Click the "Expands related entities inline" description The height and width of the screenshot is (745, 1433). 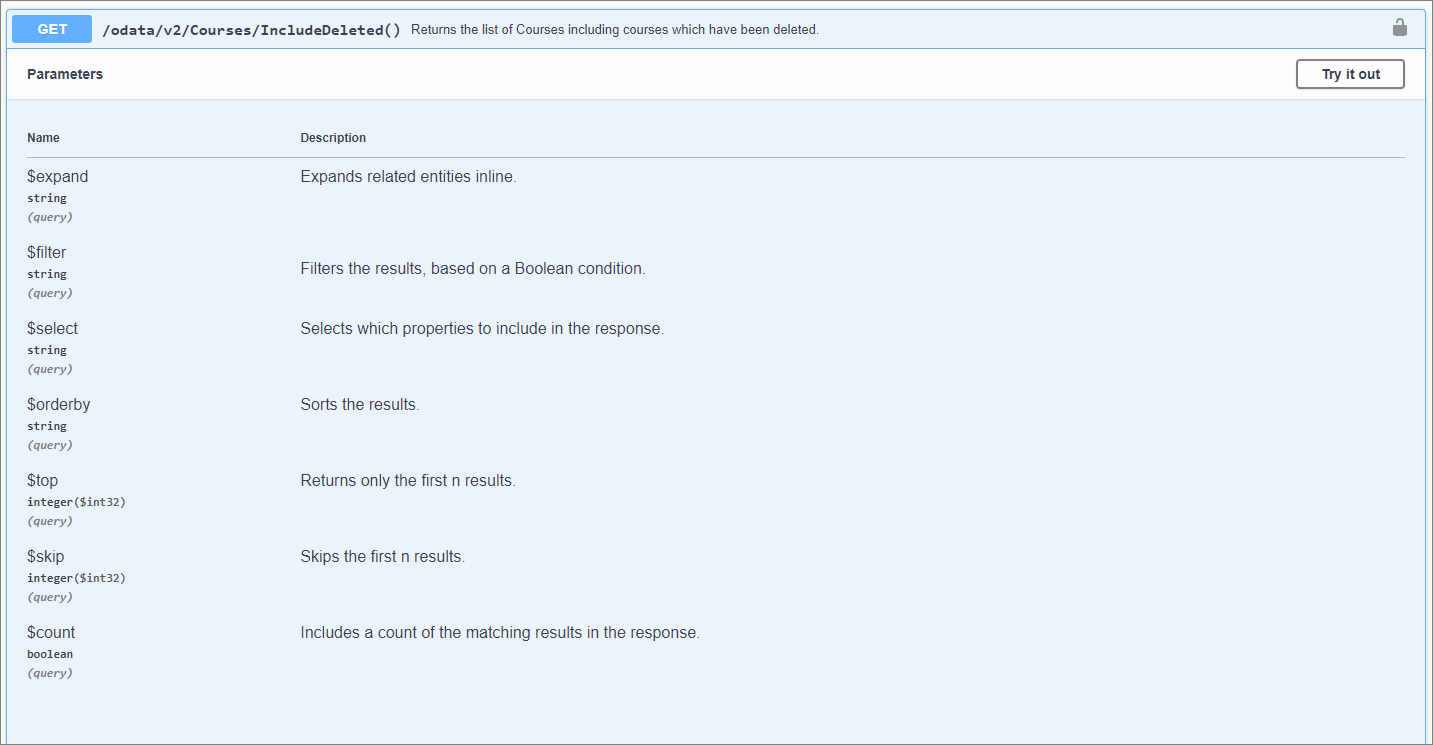coord(408,177)
